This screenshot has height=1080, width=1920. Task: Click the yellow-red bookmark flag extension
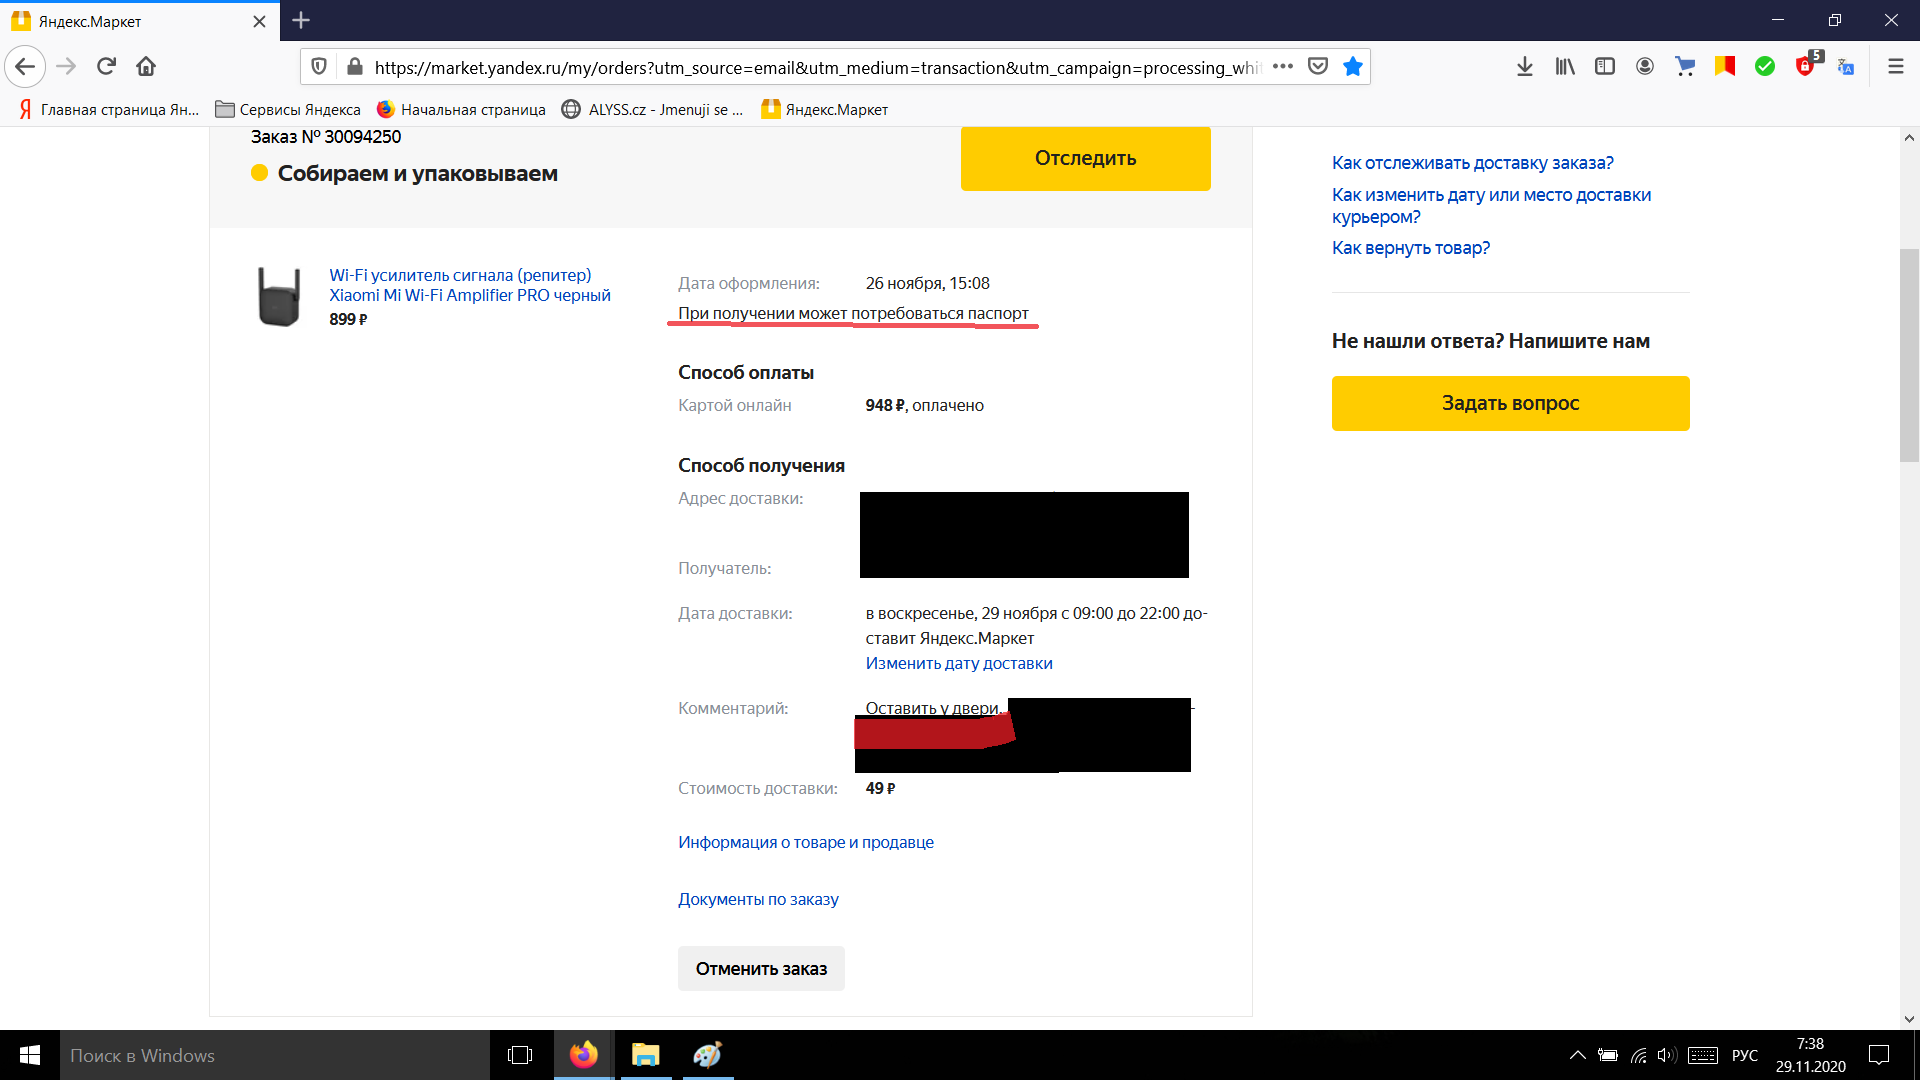[x=1725, y=67]
